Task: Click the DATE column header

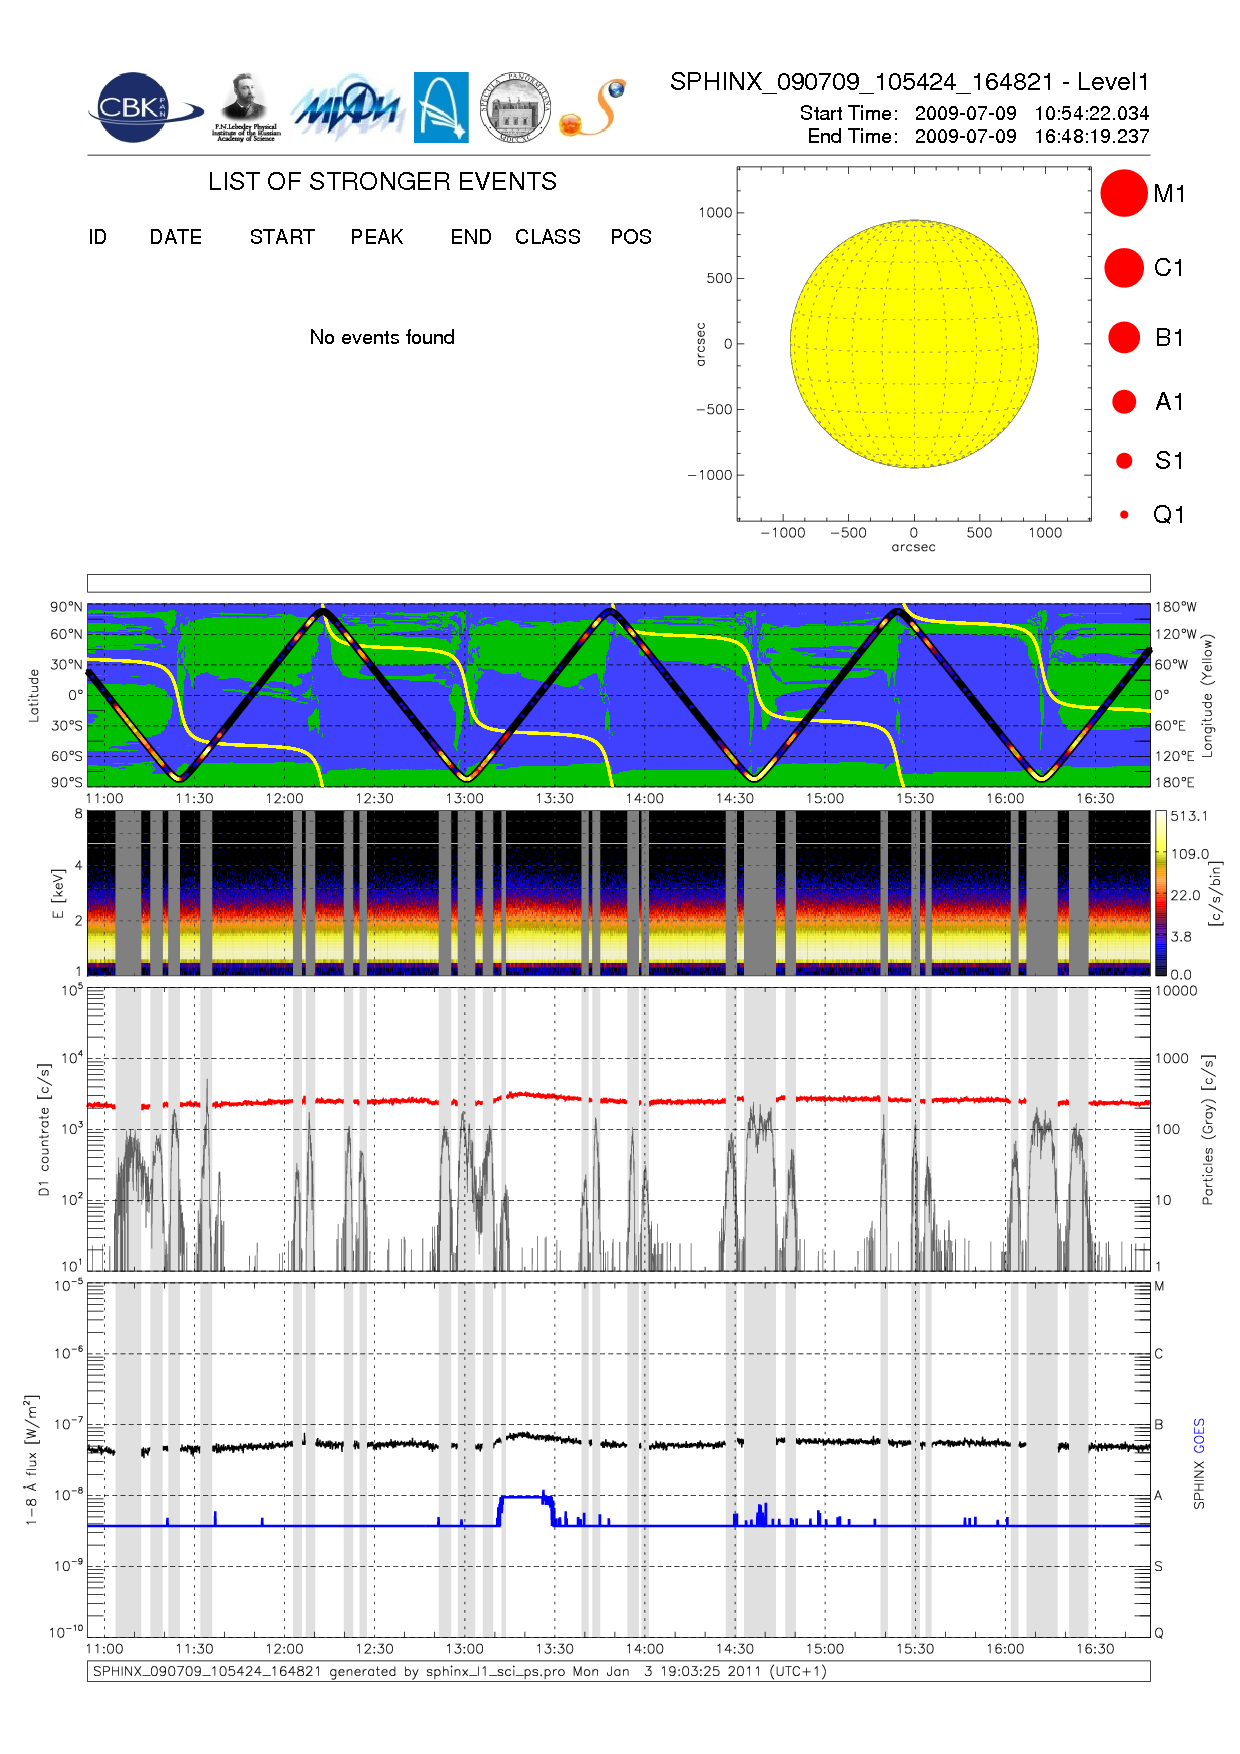Action: click(x=176, y=237)
